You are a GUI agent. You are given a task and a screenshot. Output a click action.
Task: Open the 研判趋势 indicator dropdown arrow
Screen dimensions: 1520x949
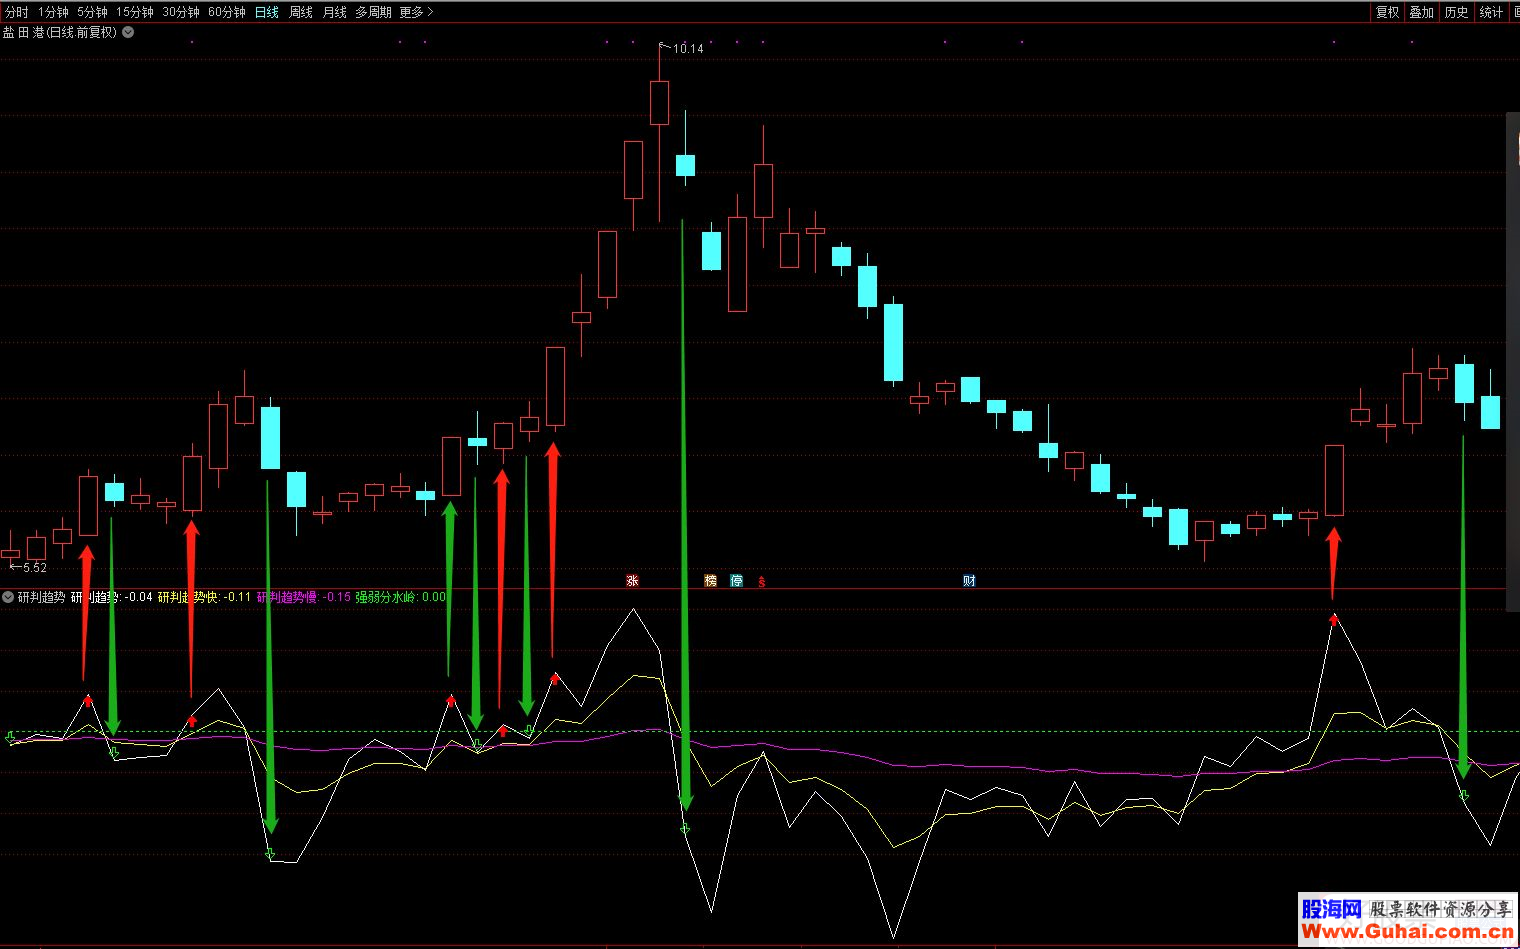coord(8,597)
